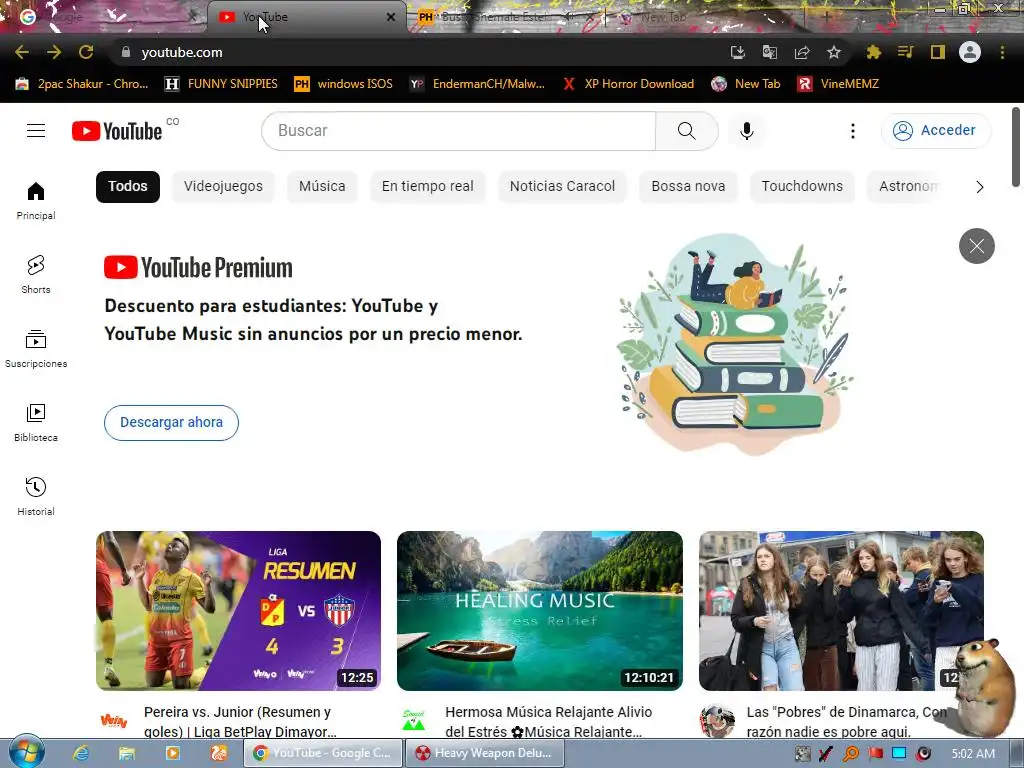Screen dimensions: 1024x768
Task: Click Hermosa Música Relajante video title
Action: pos(549,722)
